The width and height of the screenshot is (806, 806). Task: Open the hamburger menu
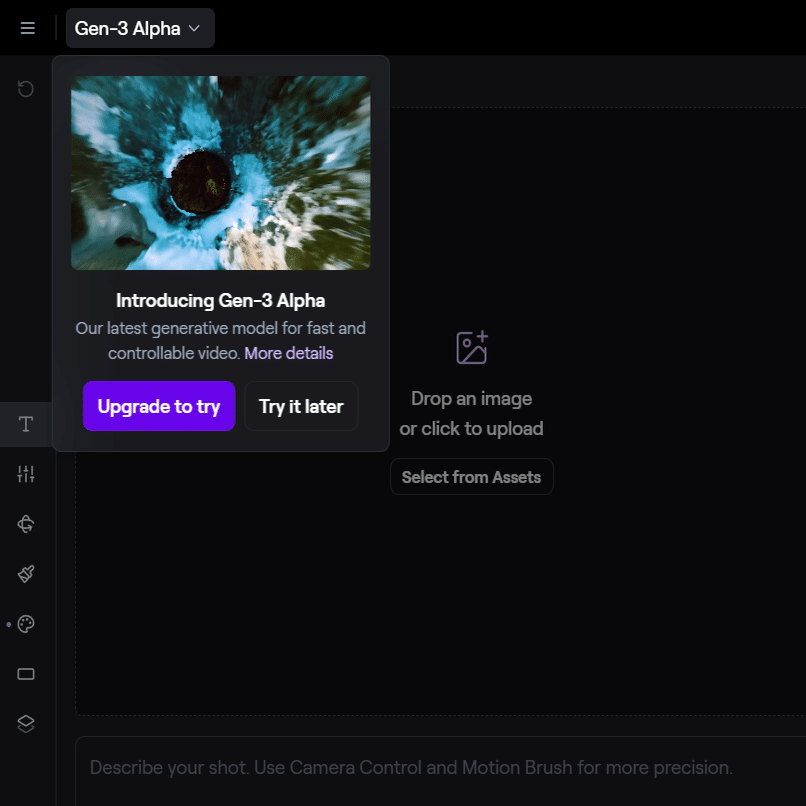click(28, 28)
